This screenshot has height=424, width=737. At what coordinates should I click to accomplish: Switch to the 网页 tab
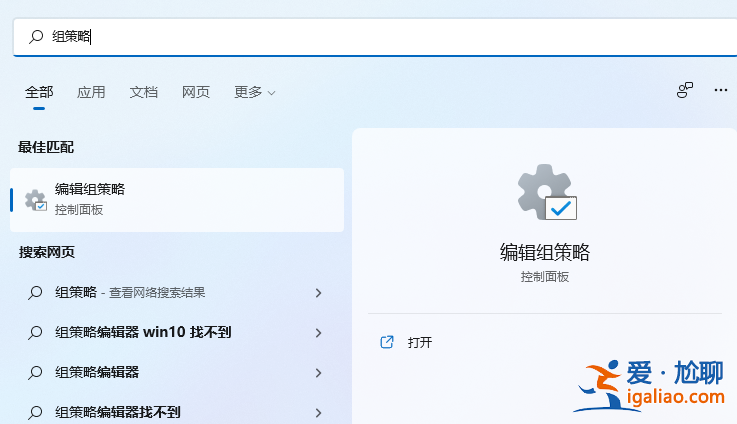point(196,92)
